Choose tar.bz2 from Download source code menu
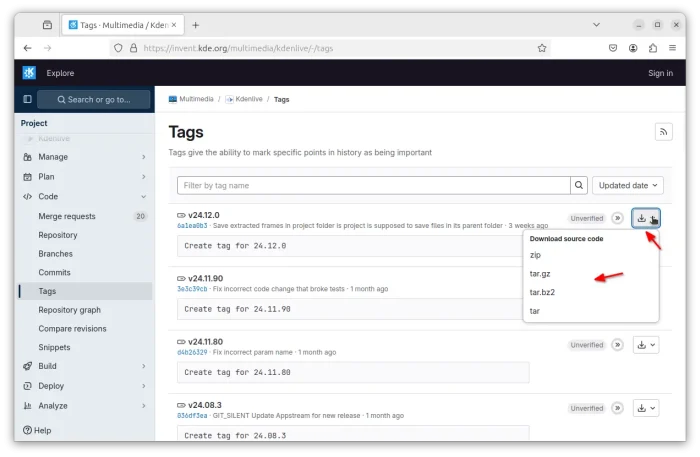 pyautogui.click(x=542, y=292)
